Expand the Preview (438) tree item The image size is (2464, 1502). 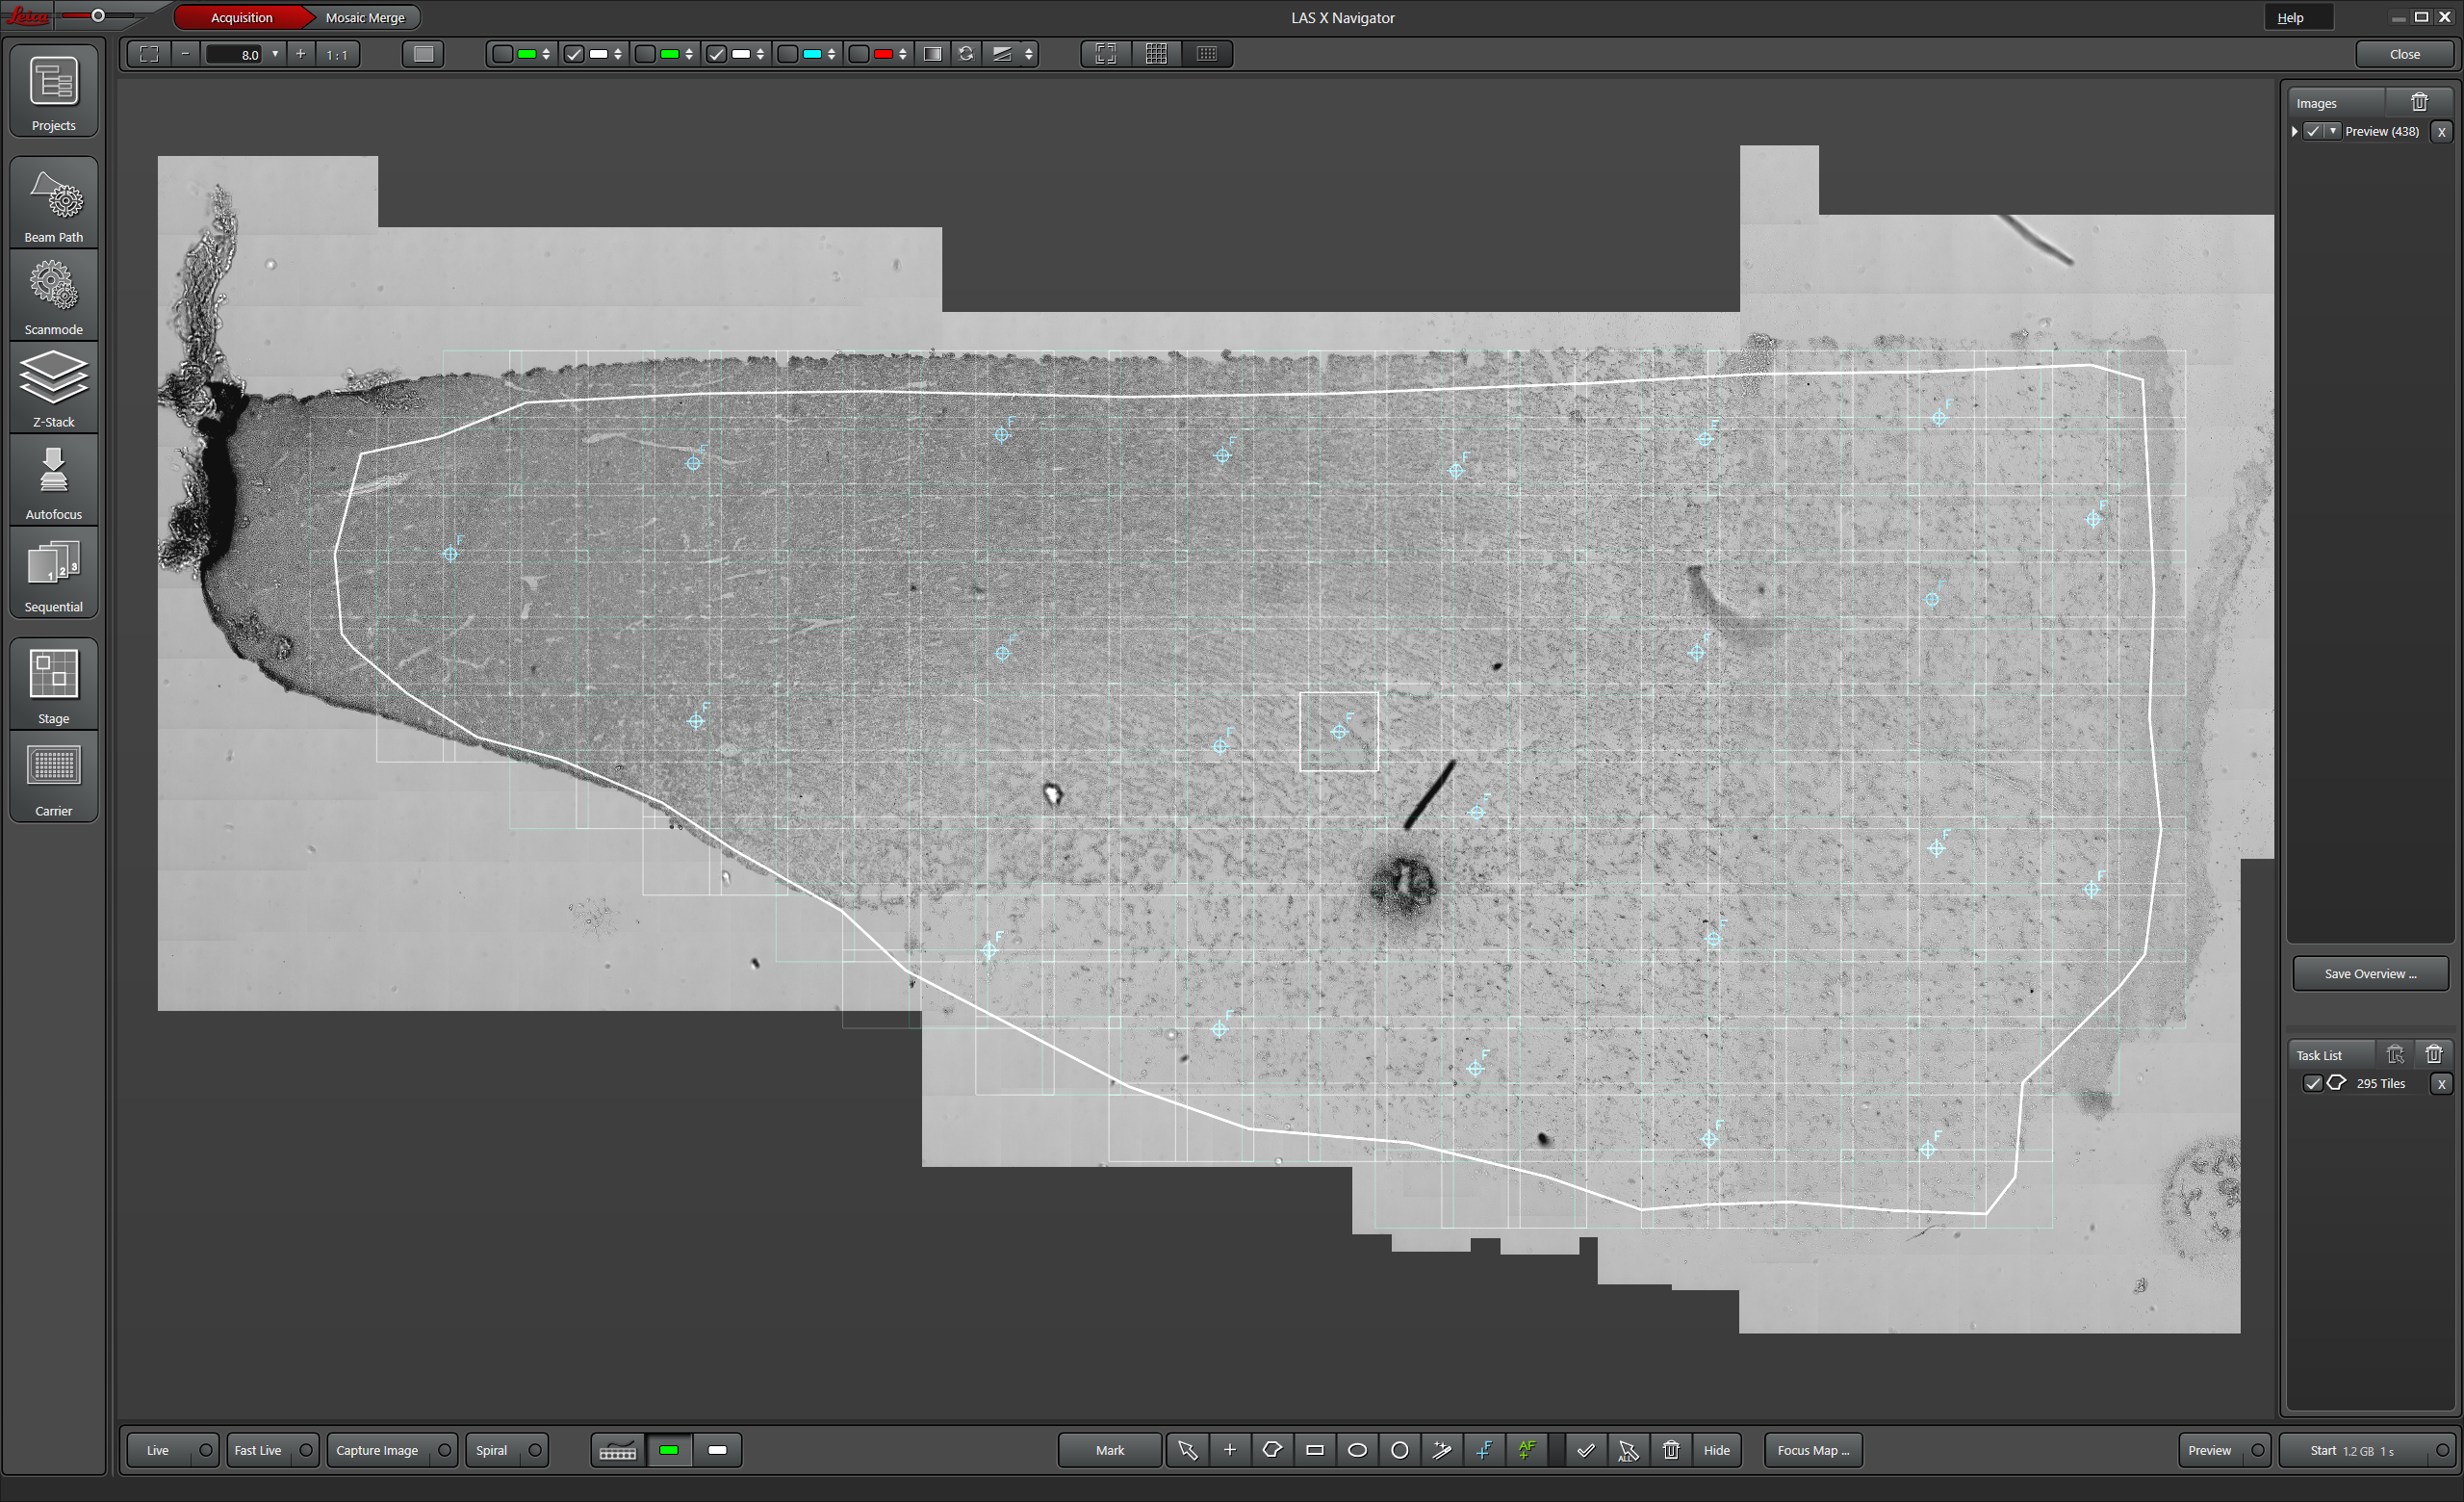pyautogui.click(x=2294, y=131)
